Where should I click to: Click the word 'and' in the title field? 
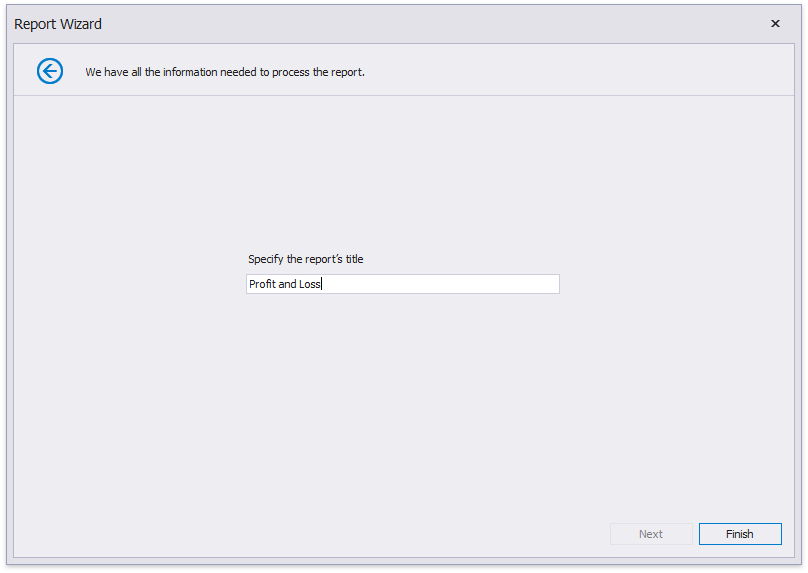point(287,284)
